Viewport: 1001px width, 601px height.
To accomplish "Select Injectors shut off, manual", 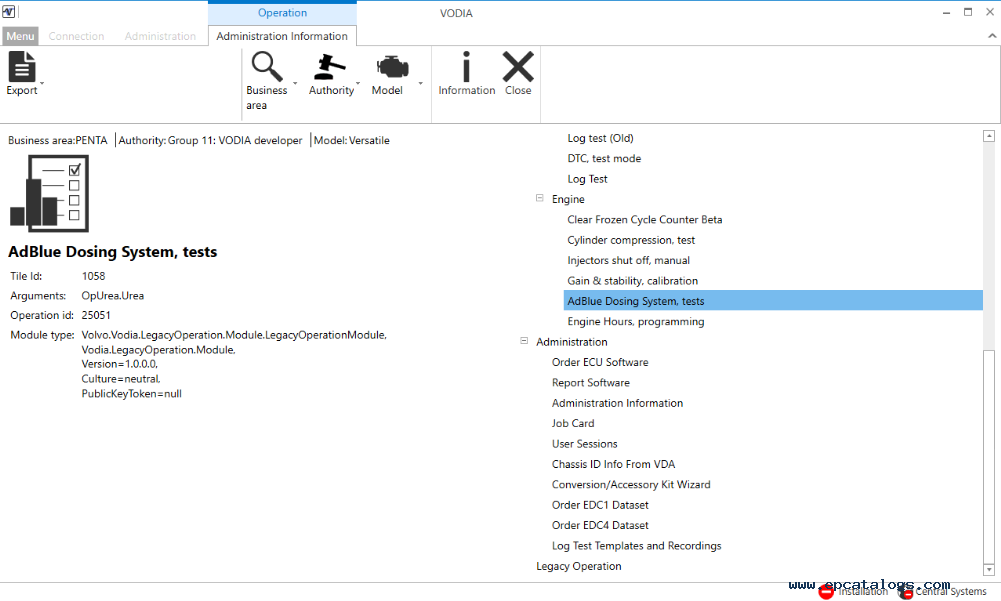I will (628, 261).
